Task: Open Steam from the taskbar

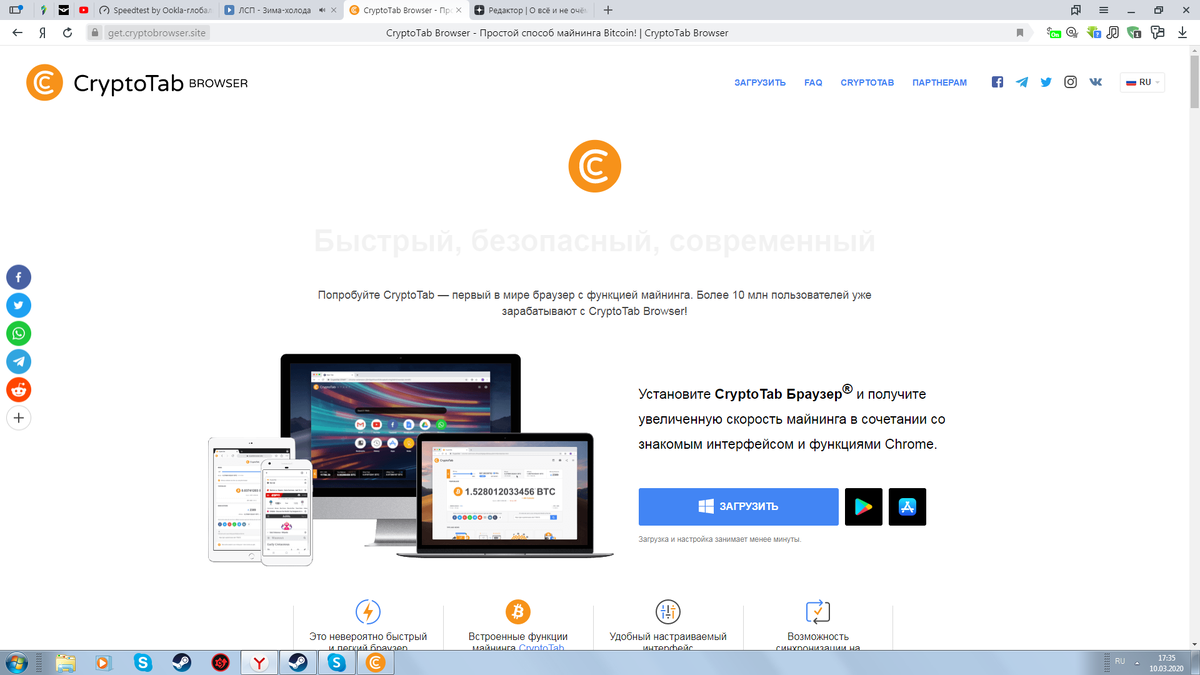Action: pos(182,662)
